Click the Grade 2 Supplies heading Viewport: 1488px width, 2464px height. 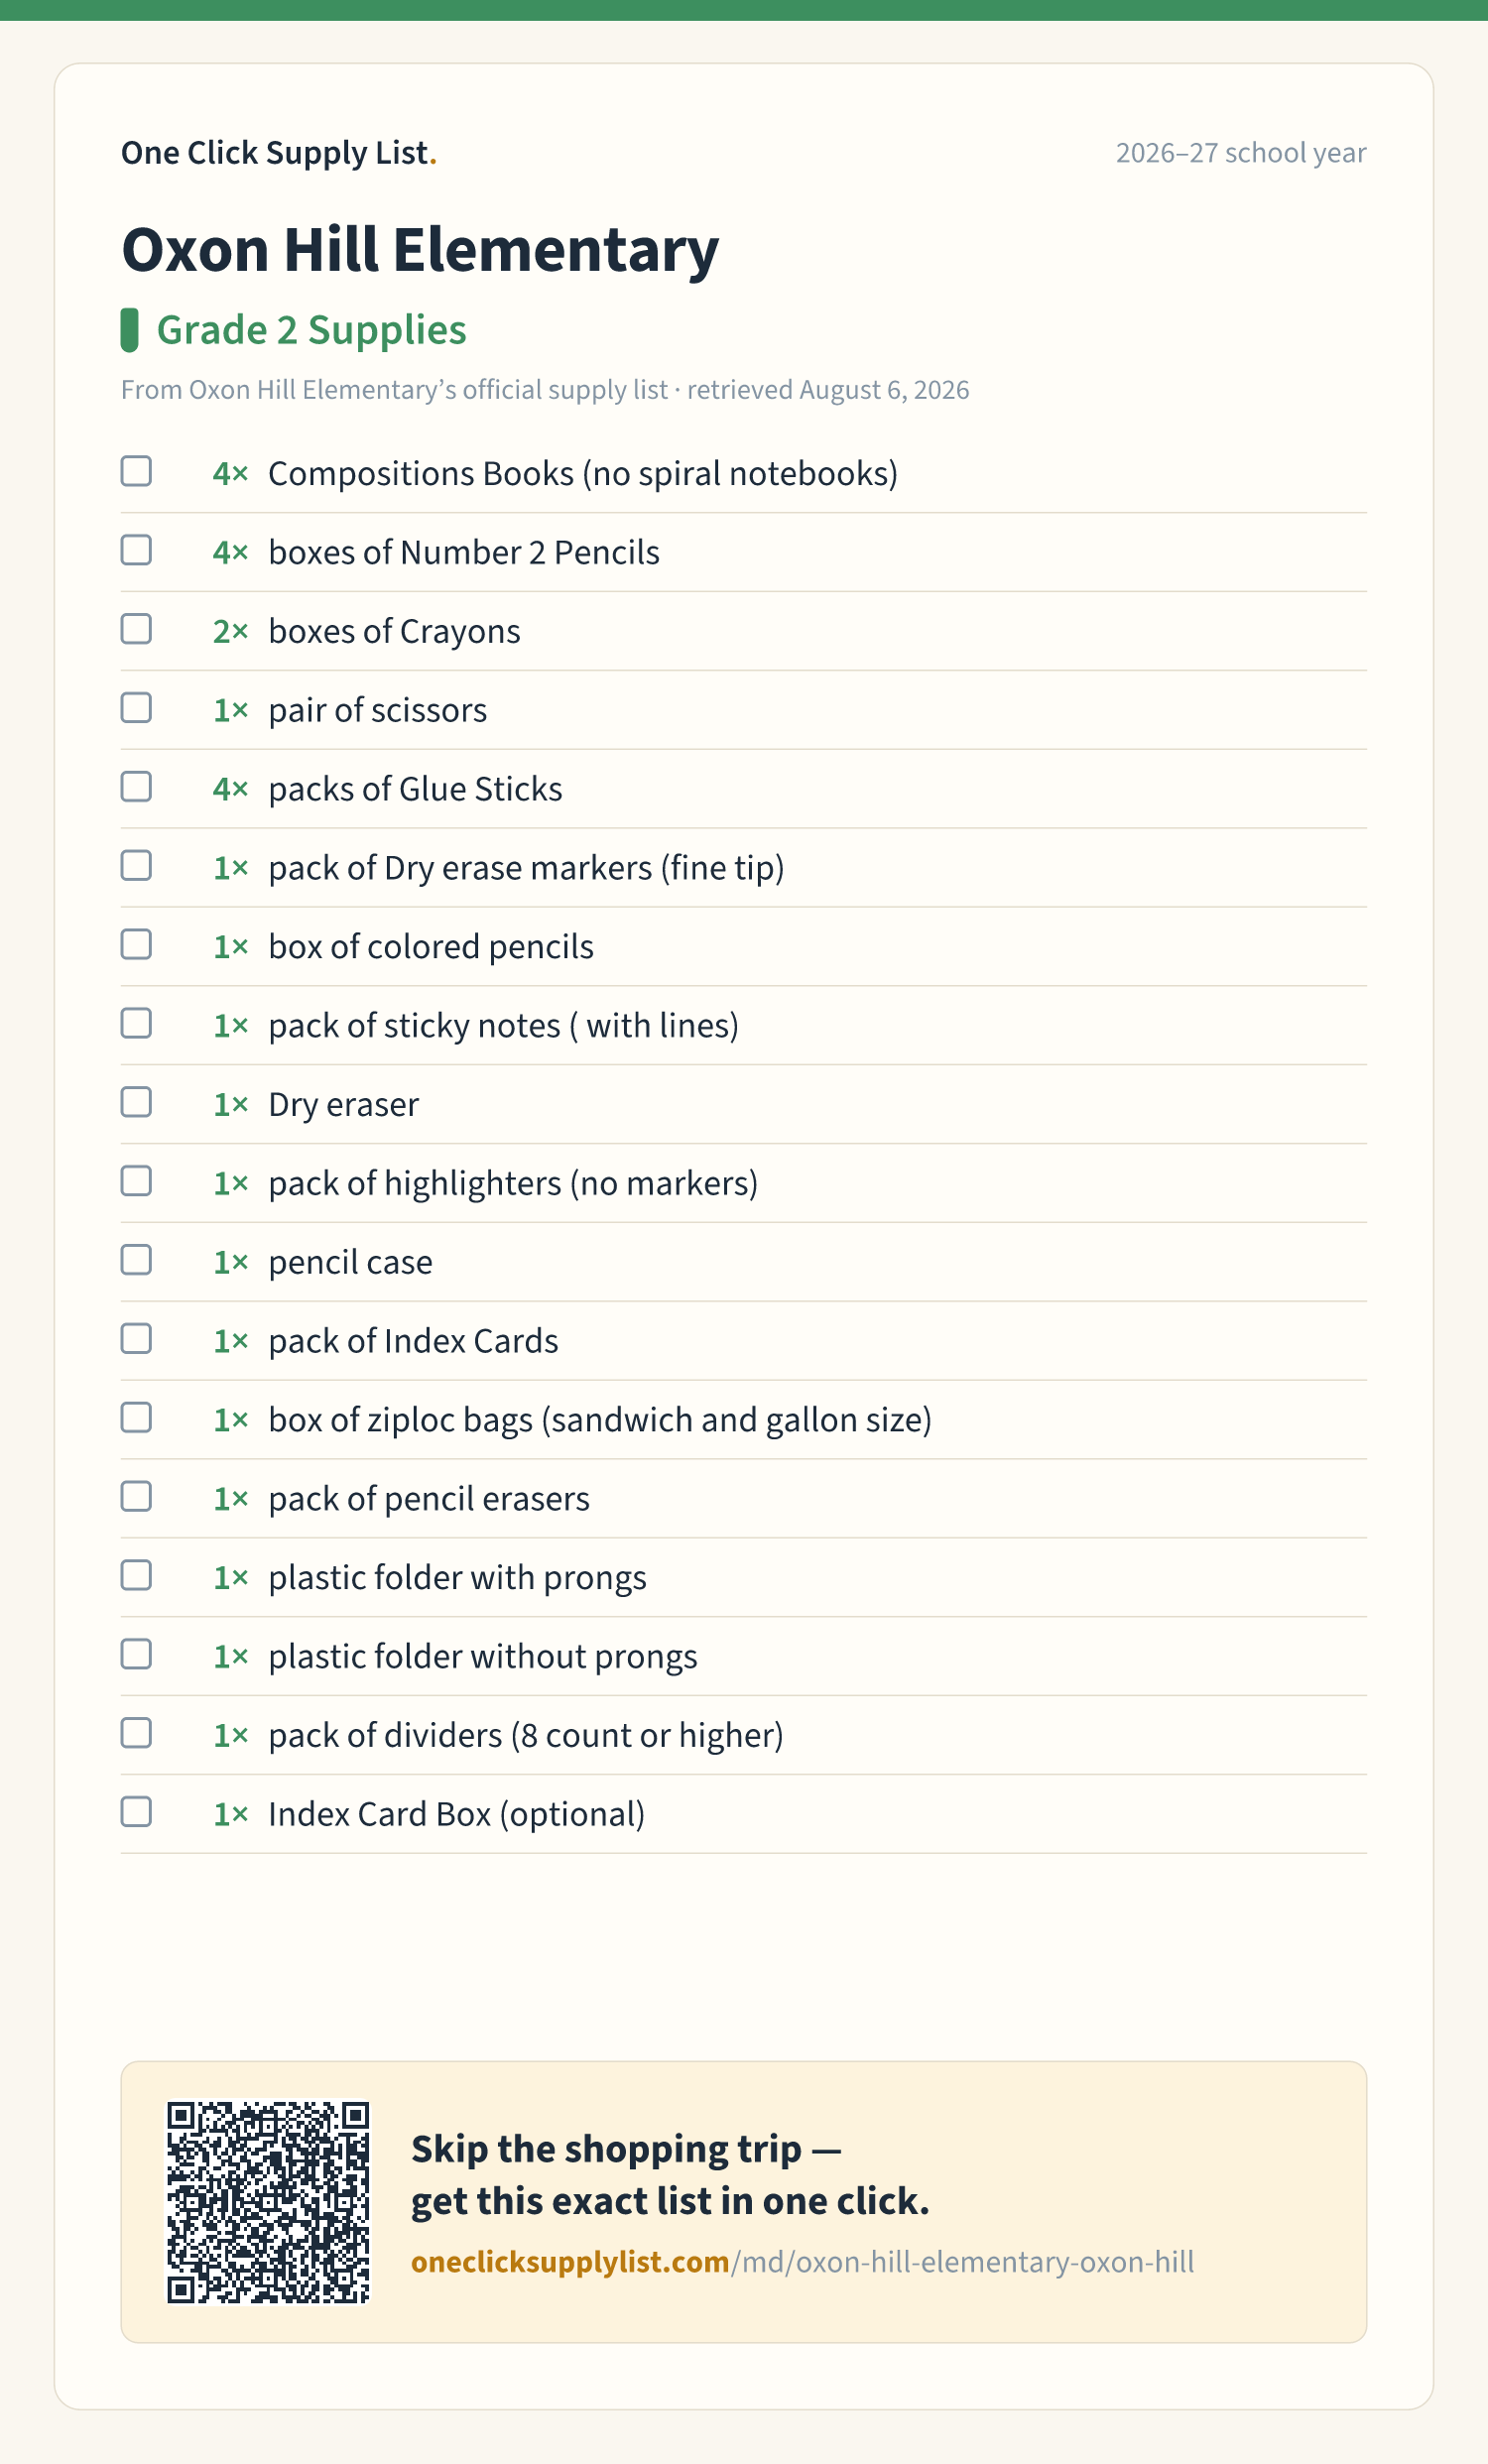point(311,330)
